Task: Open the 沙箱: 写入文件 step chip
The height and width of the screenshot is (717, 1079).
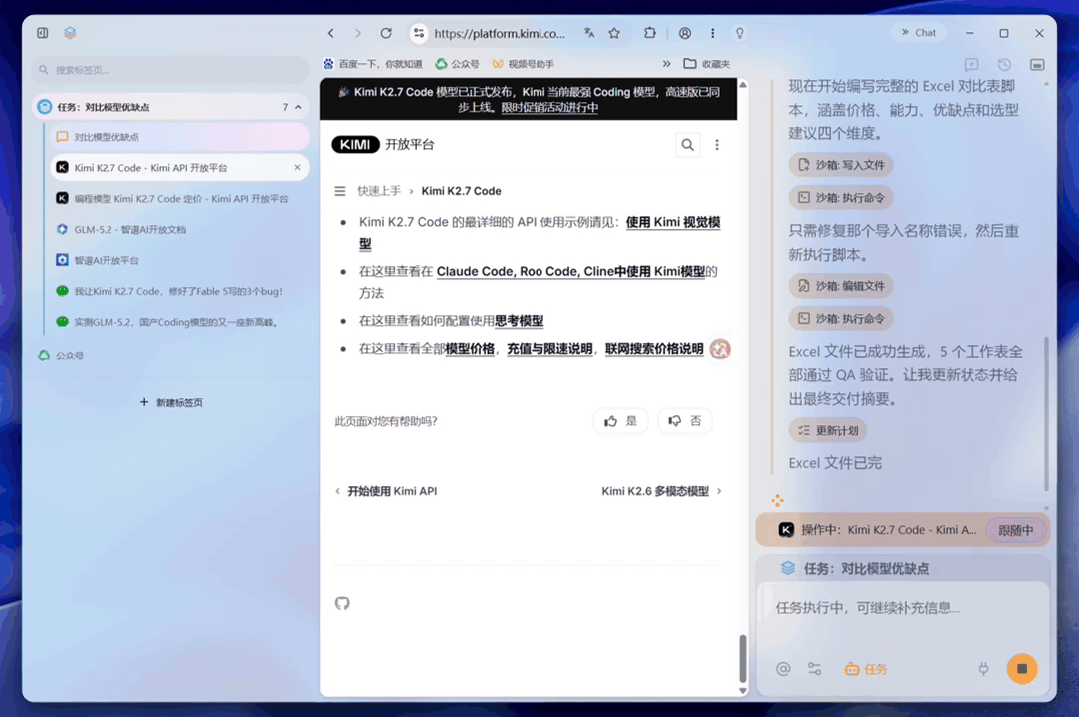Action: [x=841, y=164]
